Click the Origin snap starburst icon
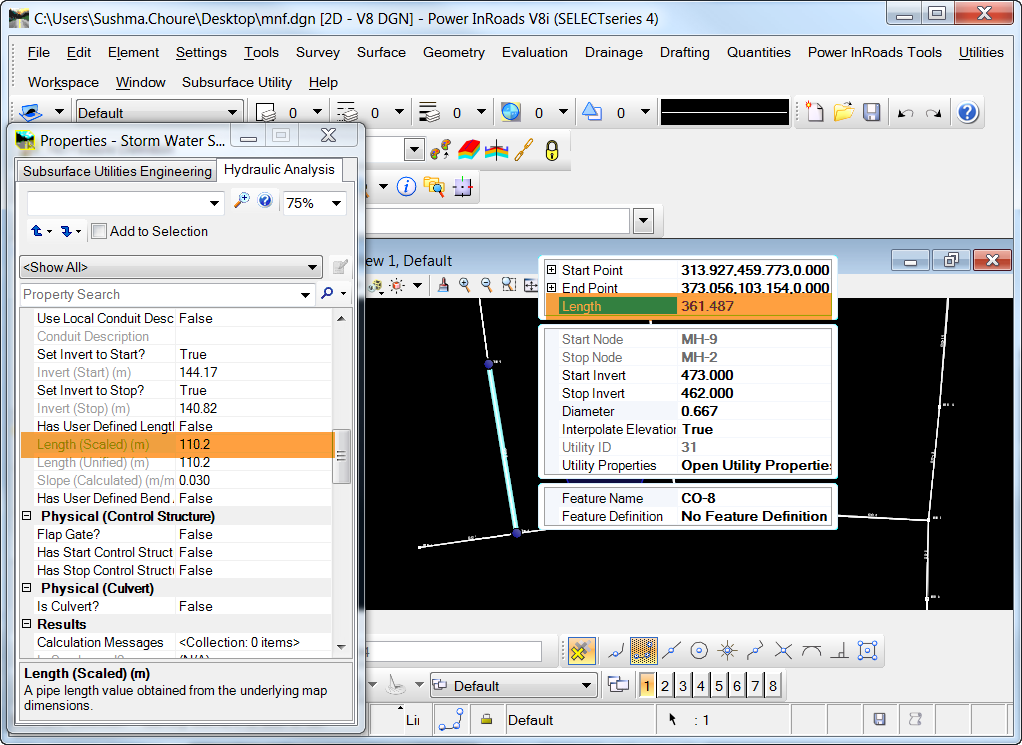This screenshot has width=1022, height=745. tap(727, 650)
